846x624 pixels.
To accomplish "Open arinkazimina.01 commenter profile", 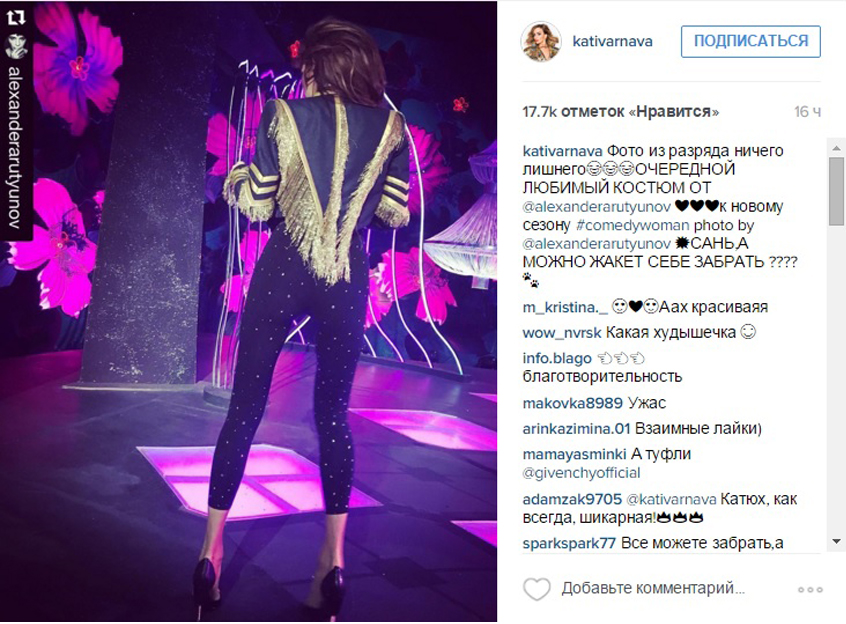I will click(x=576, y=429).
